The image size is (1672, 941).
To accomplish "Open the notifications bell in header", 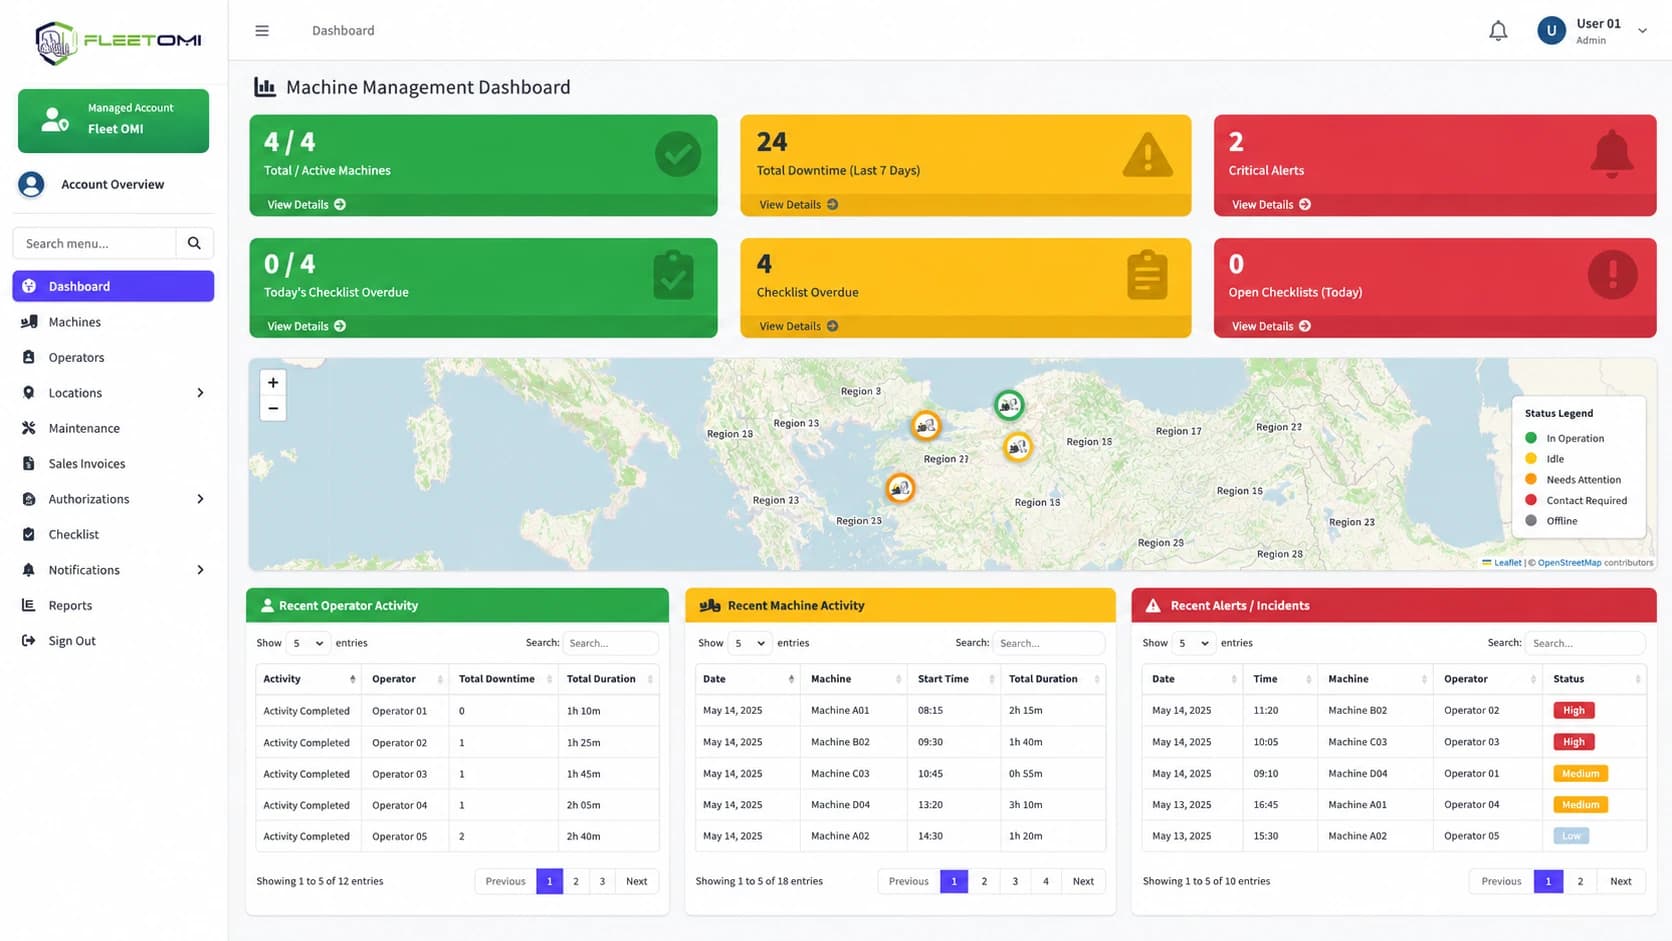I will pyautogui.click(x=1497, y=31).
